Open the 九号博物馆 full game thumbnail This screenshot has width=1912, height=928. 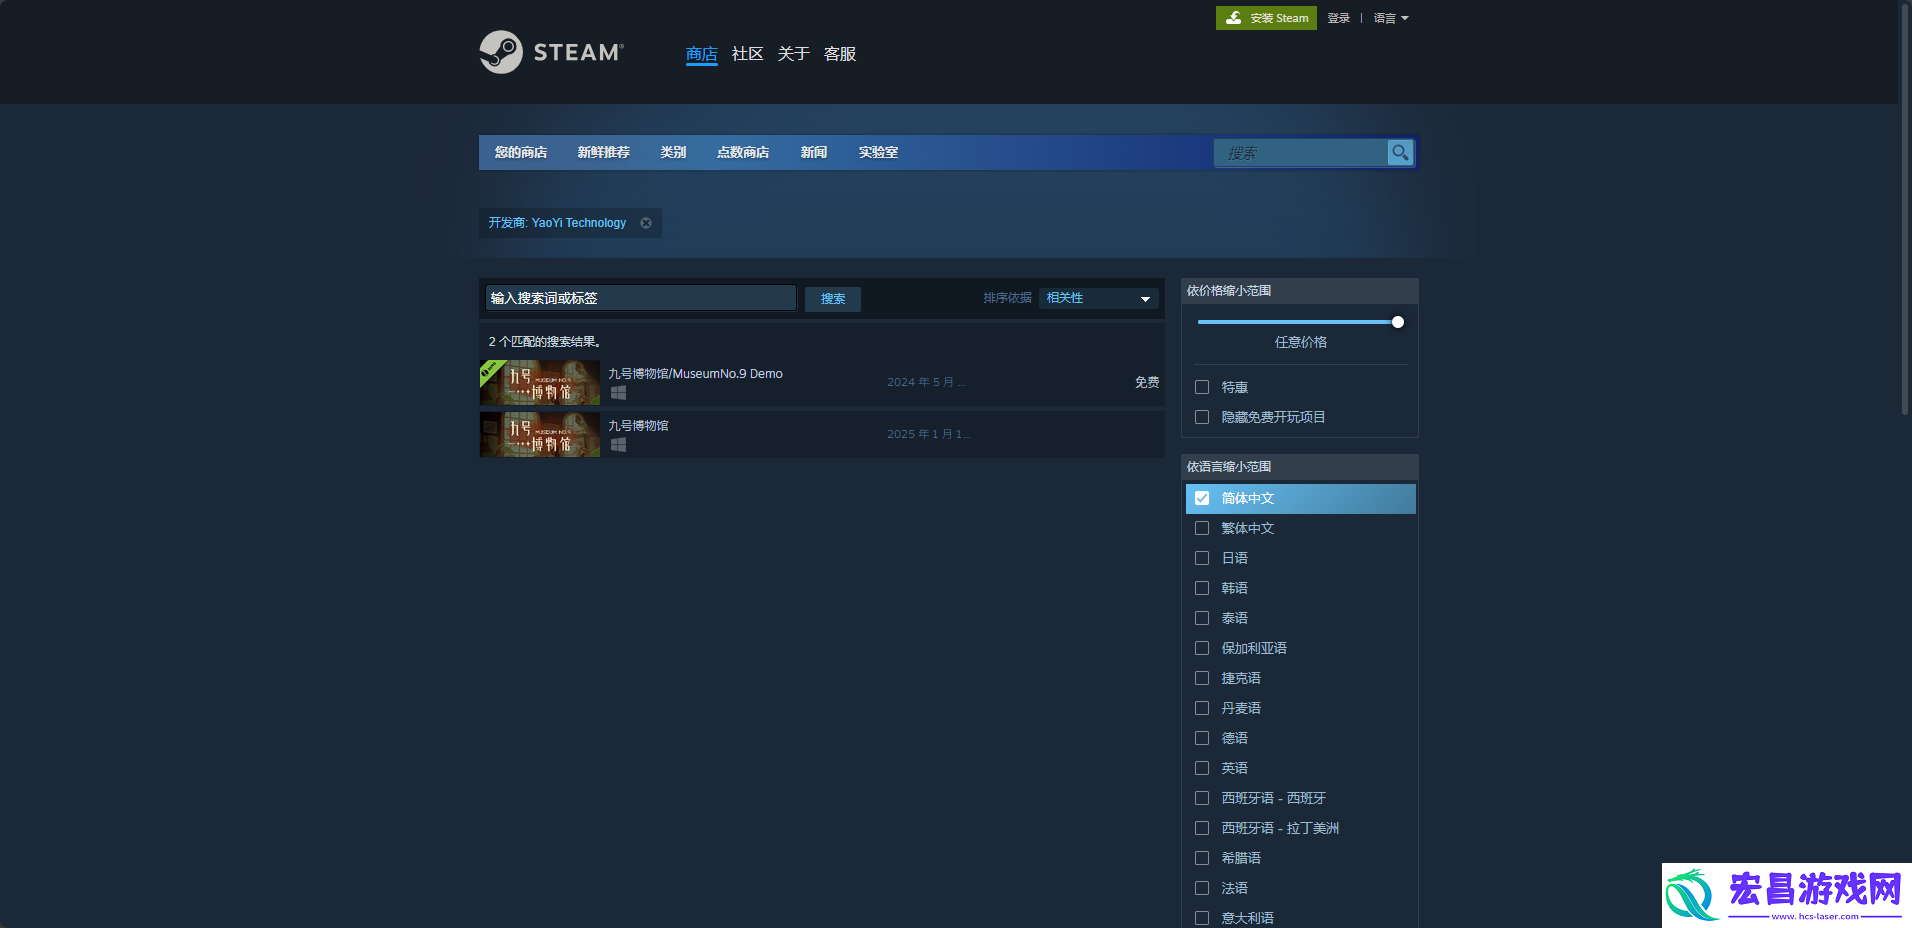click(x=540, y=434)
